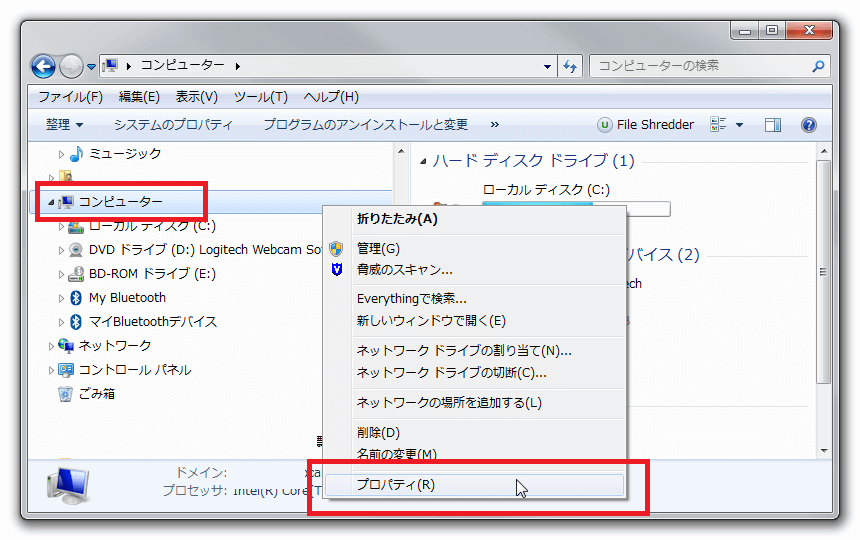Click the コンピューターの検索 search field
This screenshot has height=540, width=860.
tap(700, 66)
